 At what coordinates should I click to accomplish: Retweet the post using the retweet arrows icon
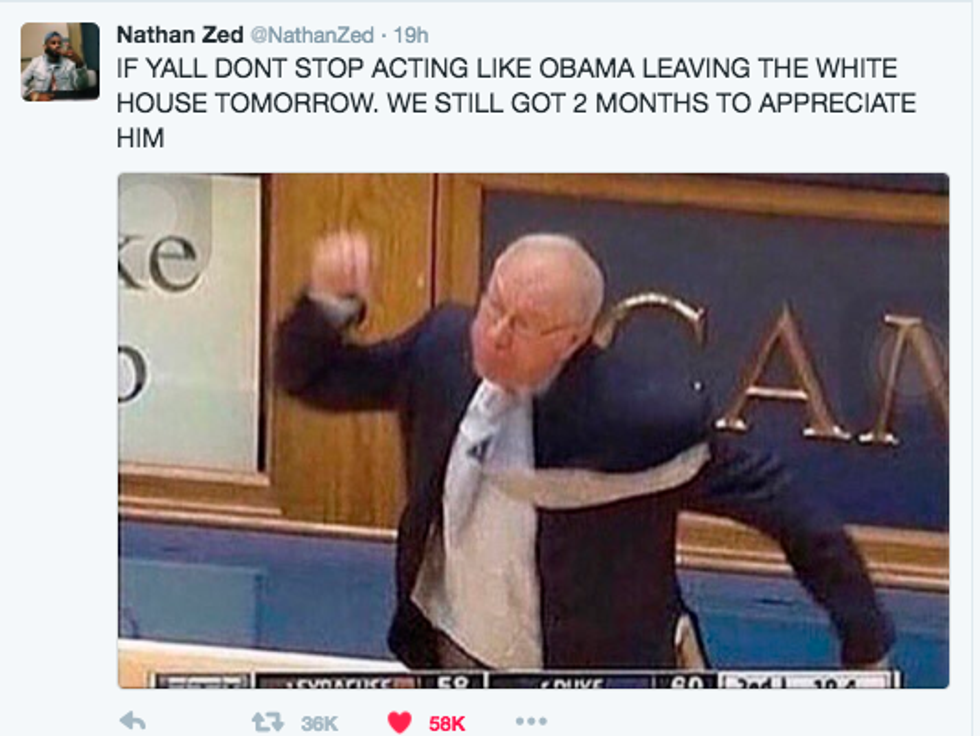point(268,722)
